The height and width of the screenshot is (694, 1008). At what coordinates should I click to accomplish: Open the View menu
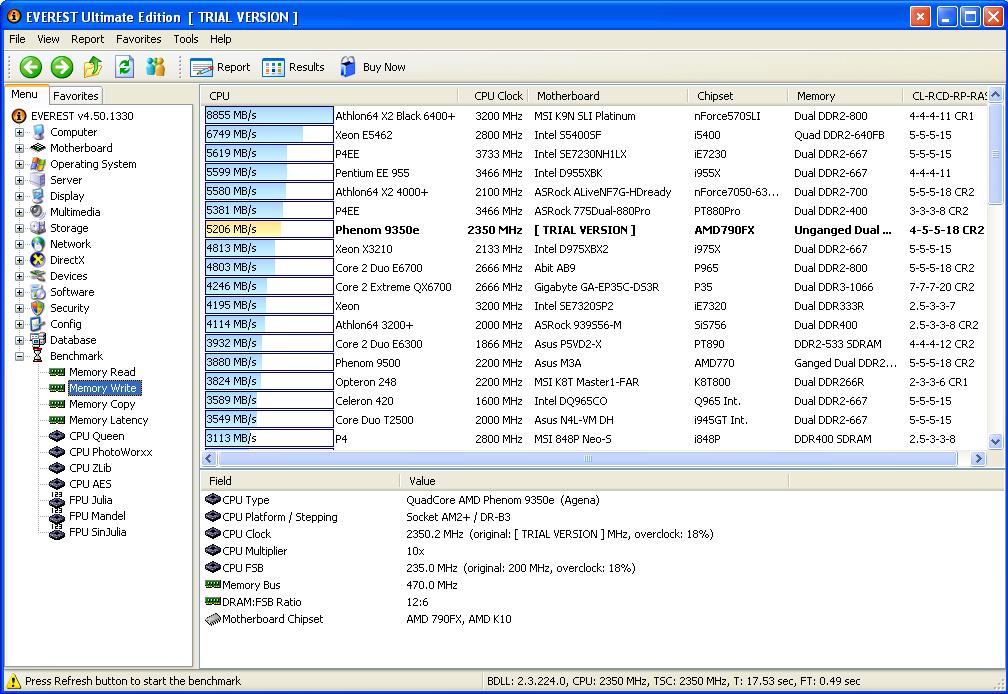click(48, 39)
